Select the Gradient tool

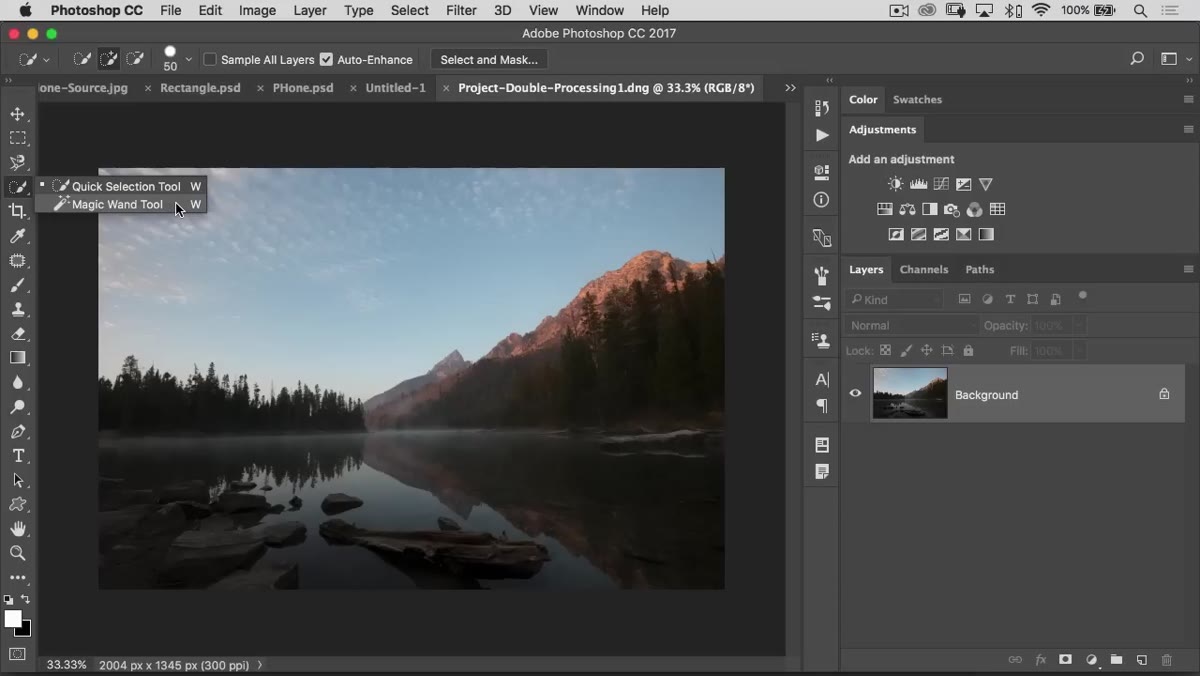point(18,358)
